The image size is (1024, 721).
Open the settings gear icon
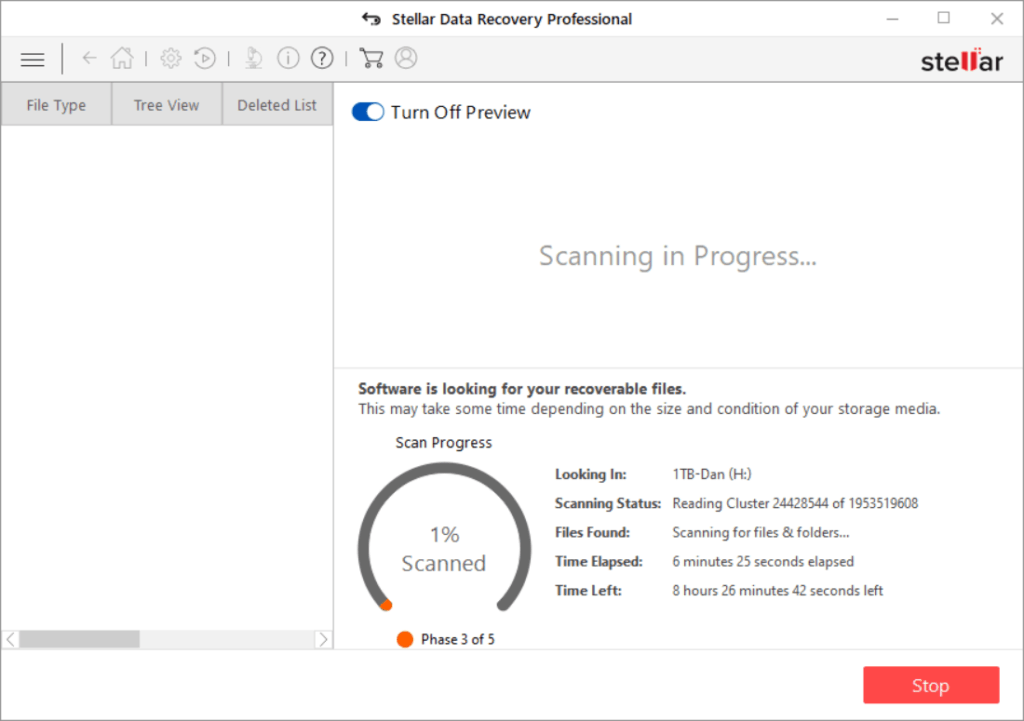click(x=171, y=59)
